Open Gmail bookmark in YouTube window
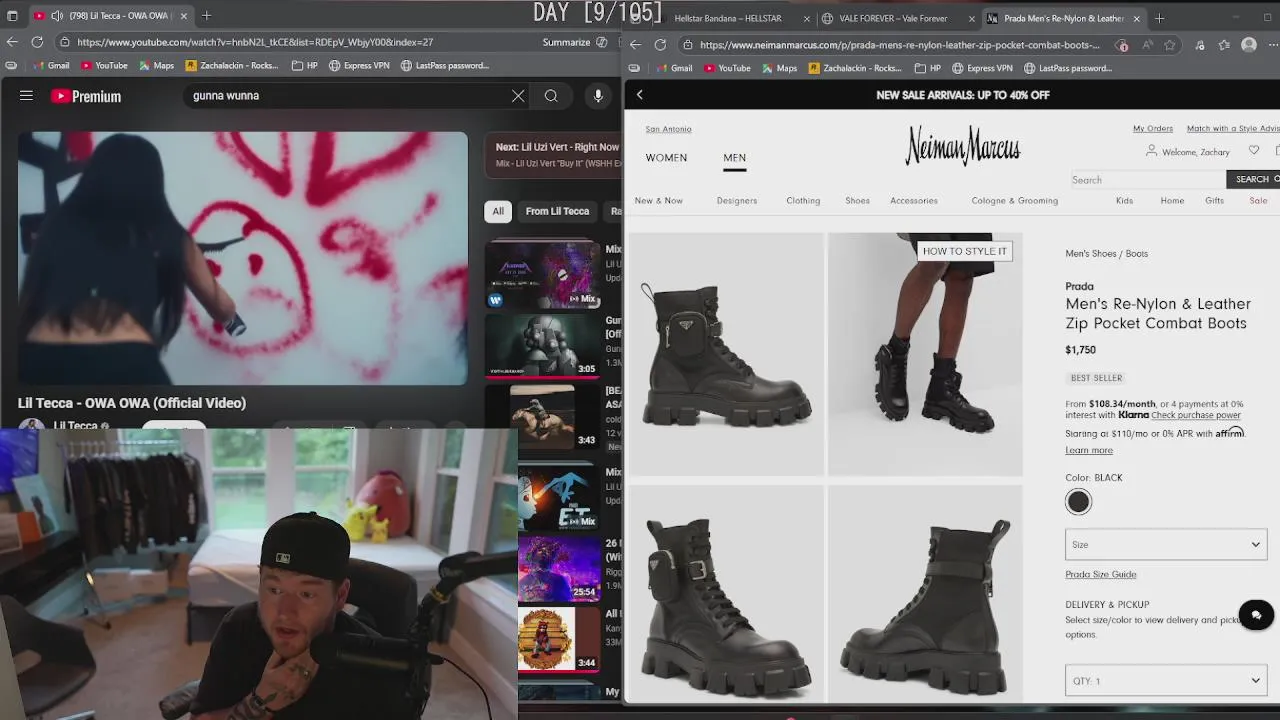 [x=51, y=66]
